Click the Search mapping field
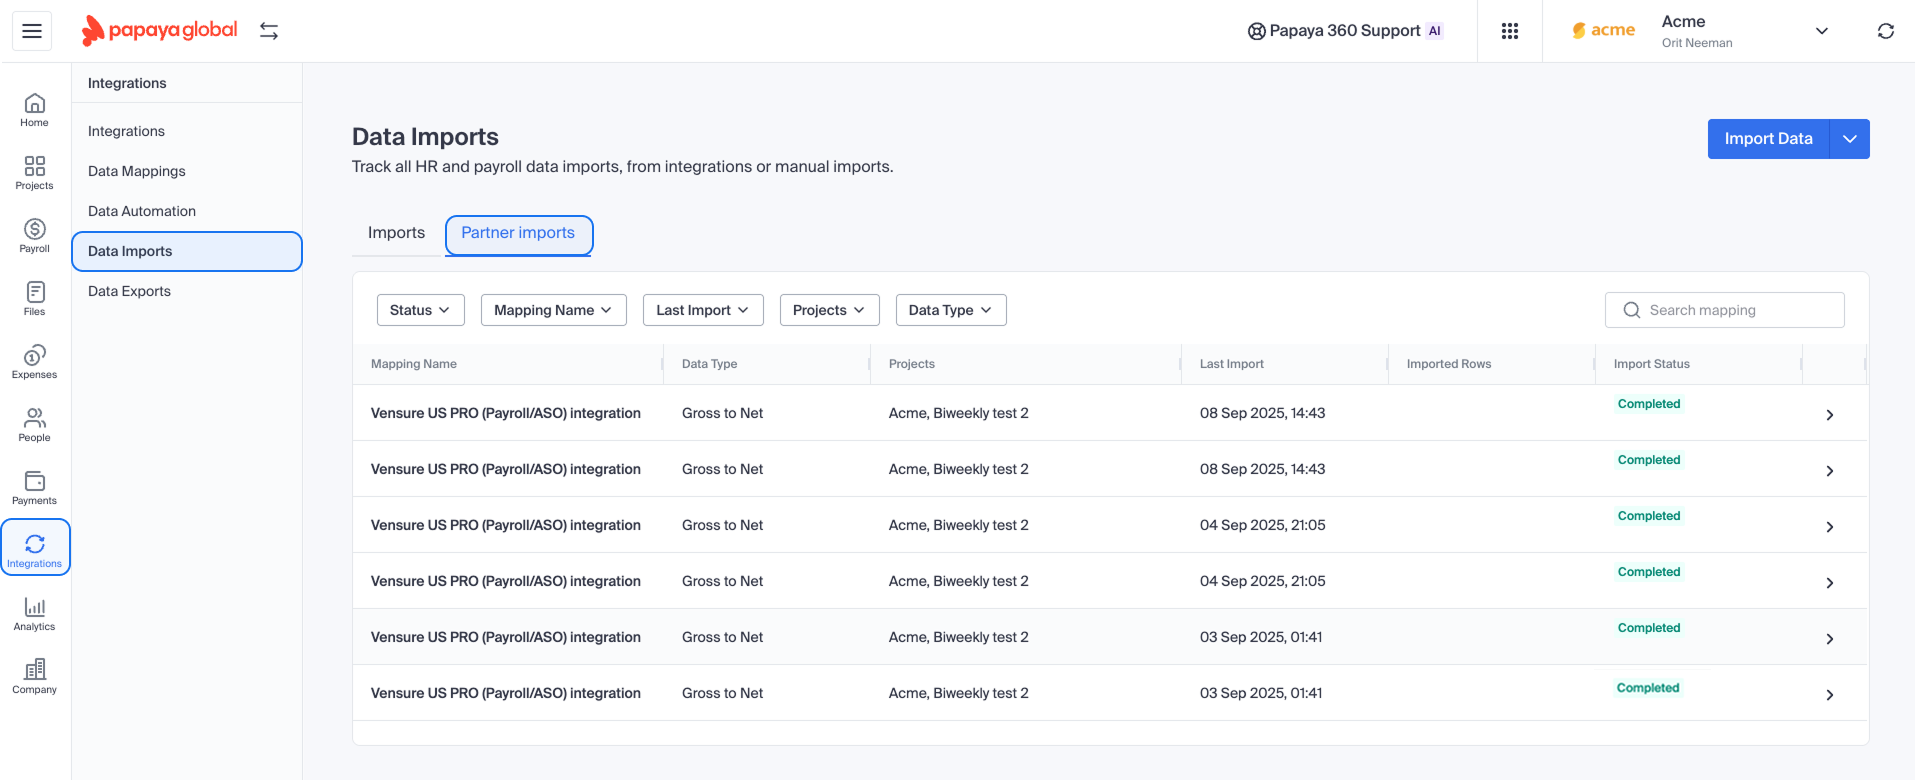Image resolution: width=1915 pixels, height=780 pixels. 1725,310
